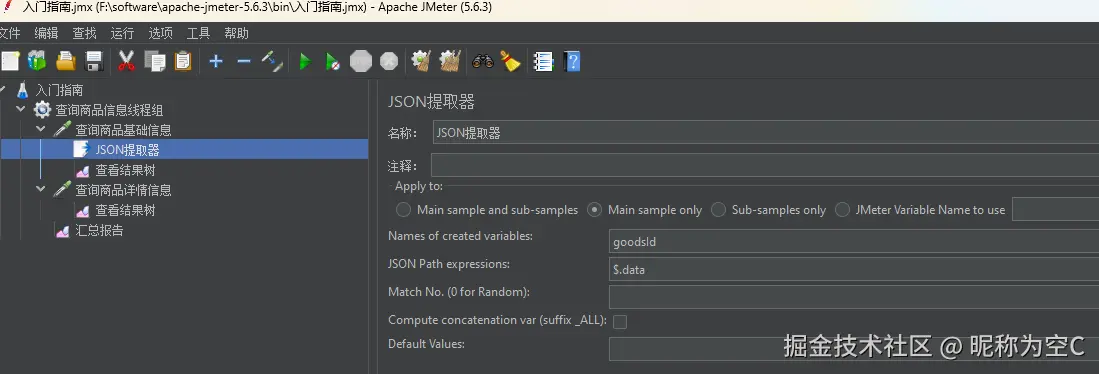Reset search with the yellow brush icon
This screenshot has height=374, width=1099.
(511, 62)
